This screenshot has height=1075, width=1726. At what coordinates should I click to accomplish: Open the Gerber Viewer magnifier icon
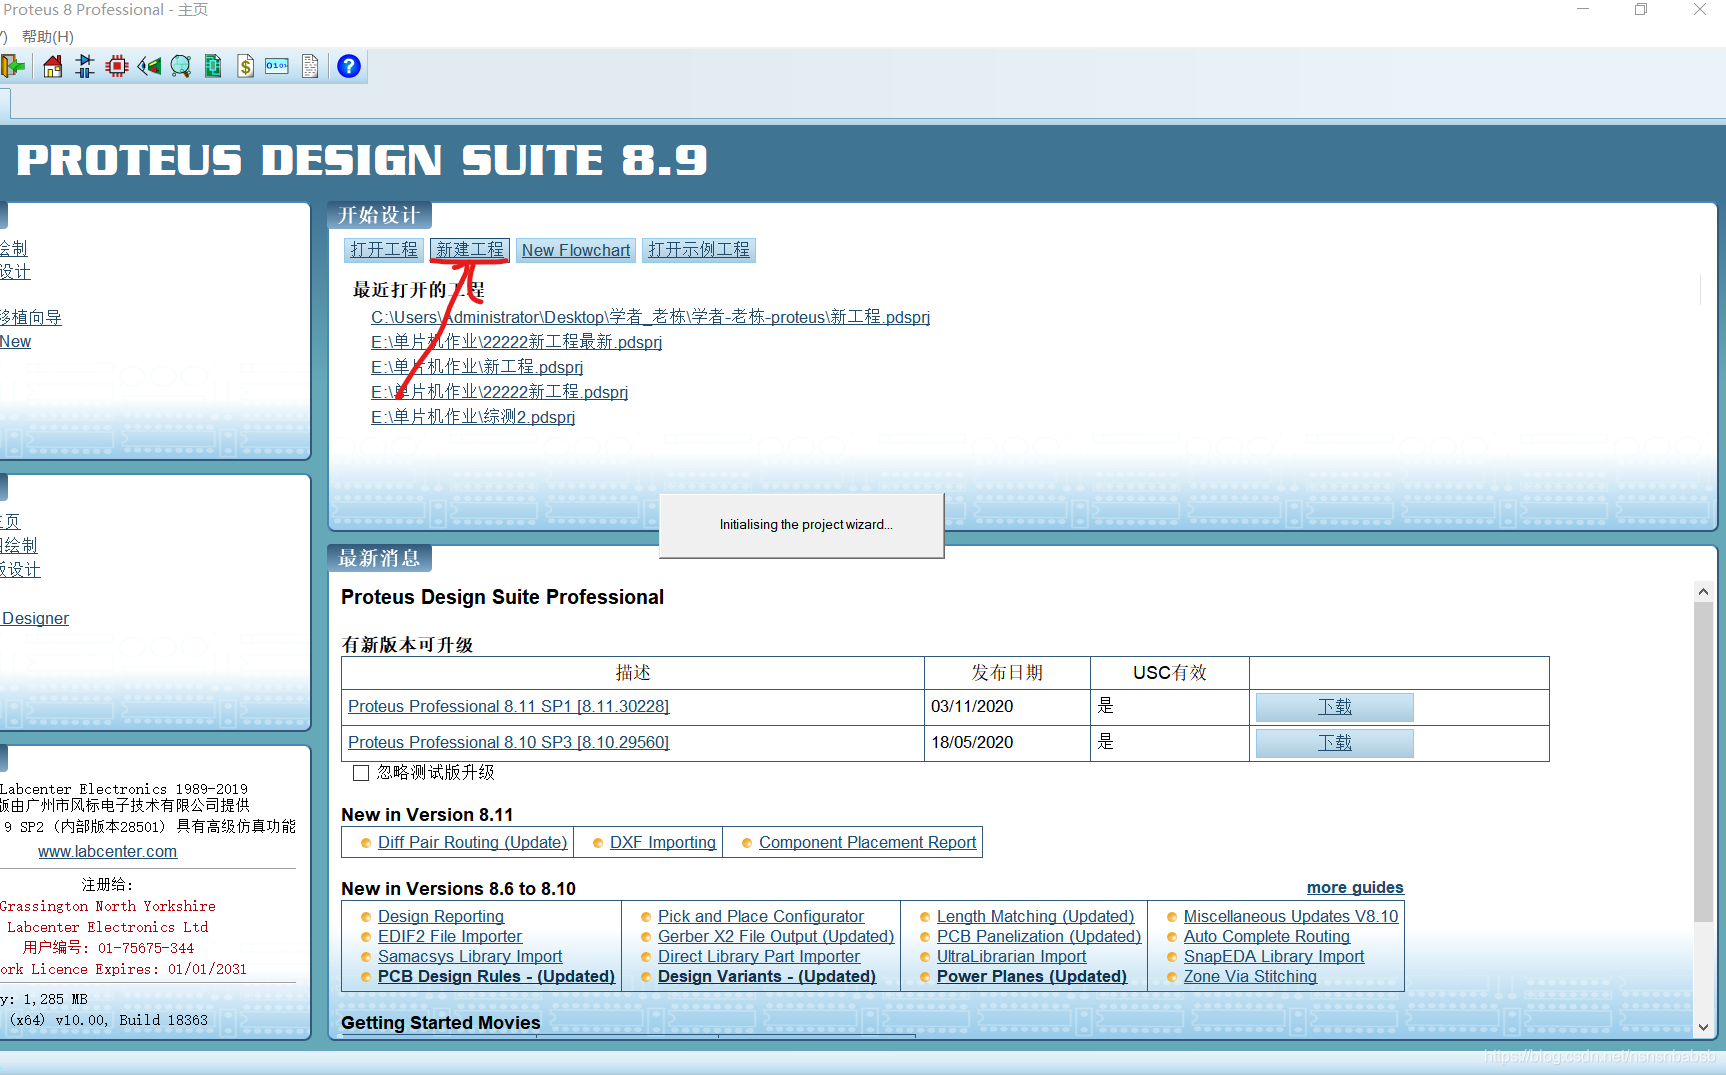181,66
